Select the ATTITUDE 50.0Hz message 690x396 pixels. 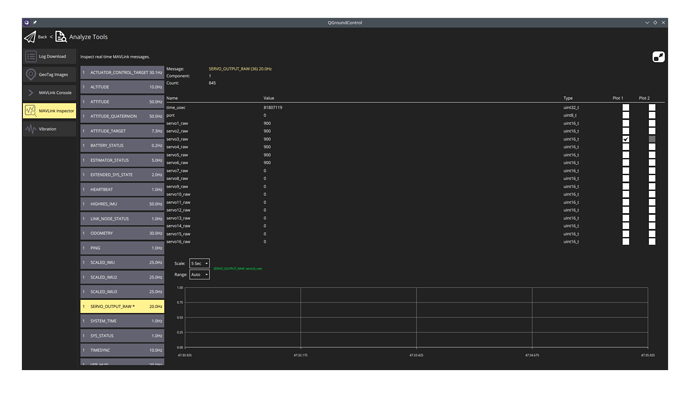(x=122, y=102)
